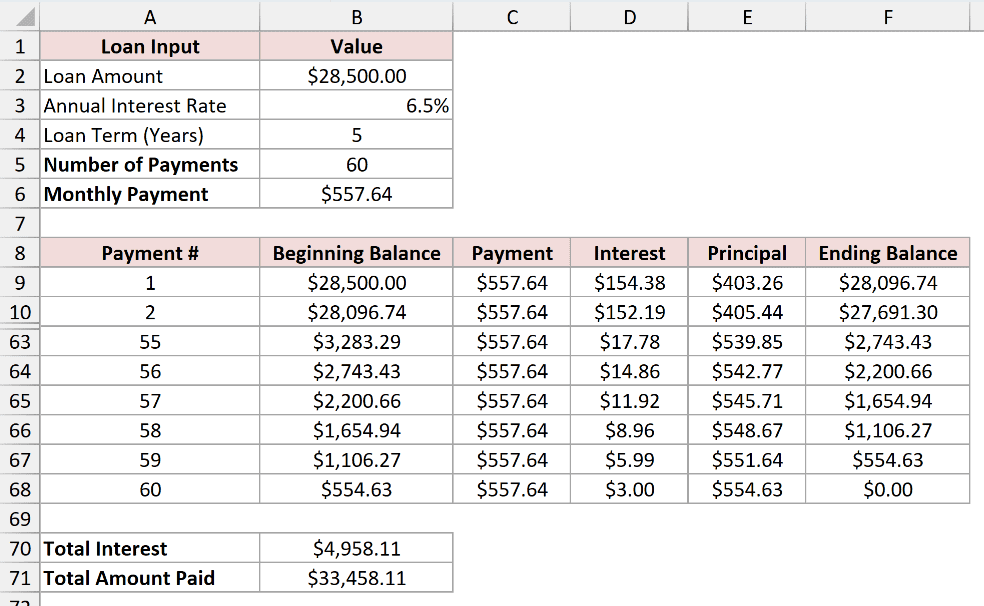Select column D header
Viewport: 984px width, 606px height.
pos(629,17)
